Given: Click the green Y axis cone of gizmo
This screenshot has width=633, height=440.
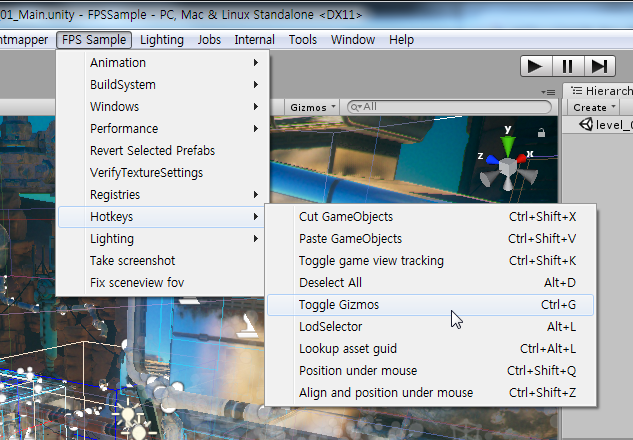Looking at the screenshot, I should point(508,145).
